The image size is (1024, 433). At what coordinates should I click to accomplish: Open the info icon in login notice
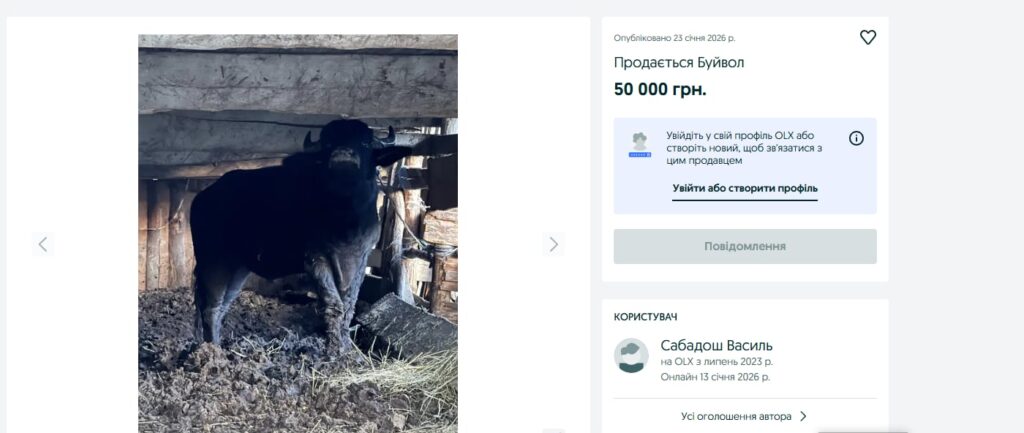pos(856,138)
